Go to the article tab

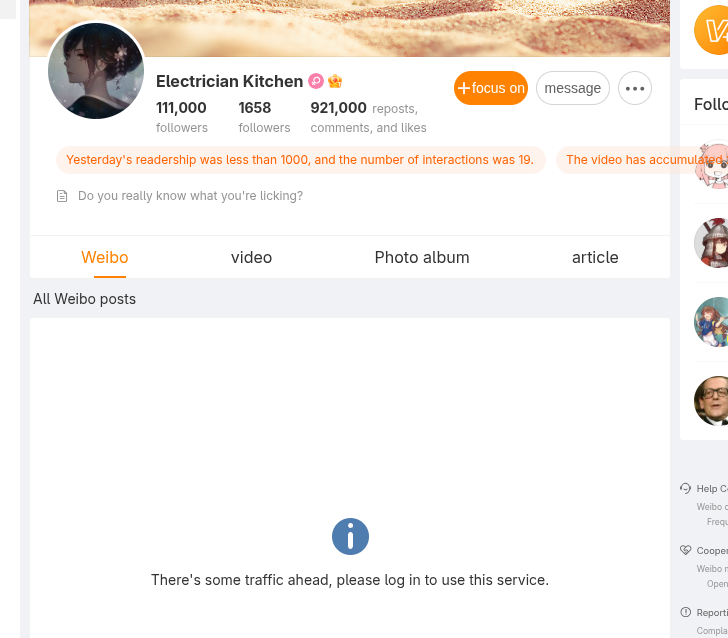(x=595, y=257)
